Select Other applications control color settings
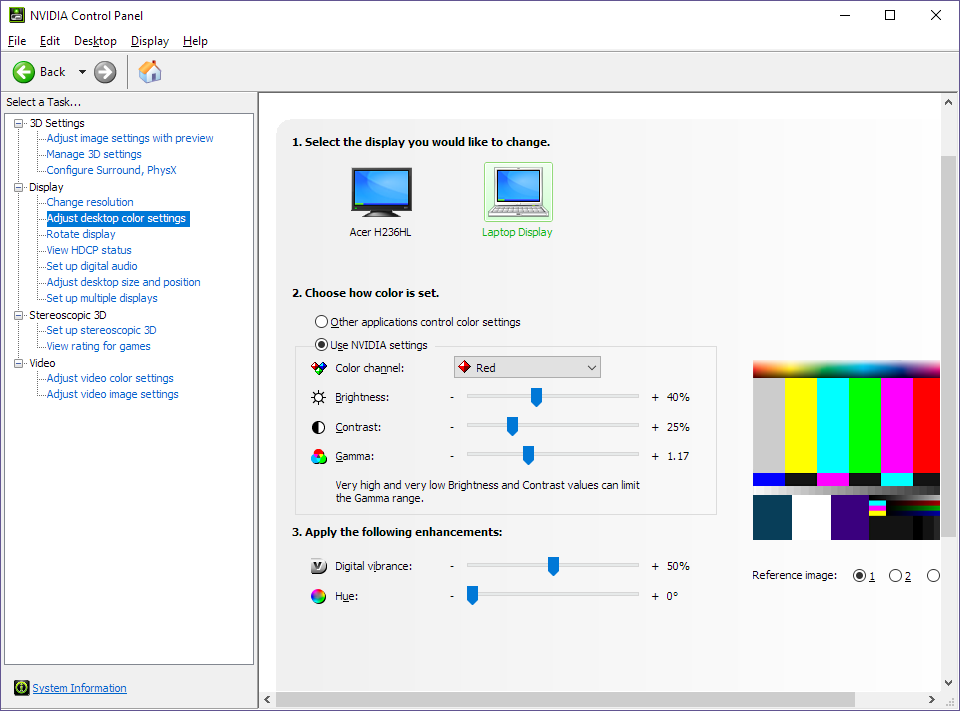 pos(321,322)
